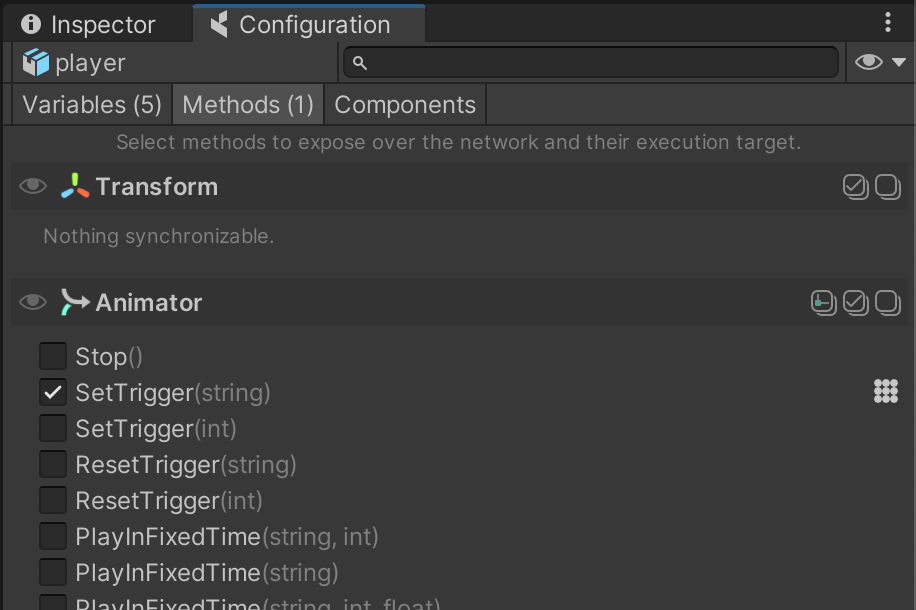
Task: Enable the Stop() method checkbox
Action: 53,357
